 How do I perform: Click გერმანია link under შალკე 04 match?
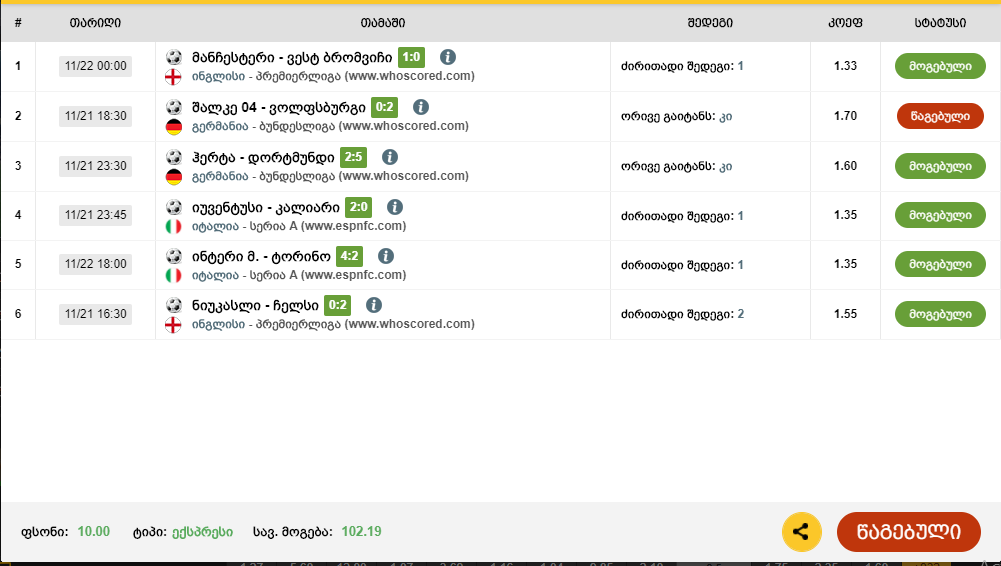(x=220, y=126)
